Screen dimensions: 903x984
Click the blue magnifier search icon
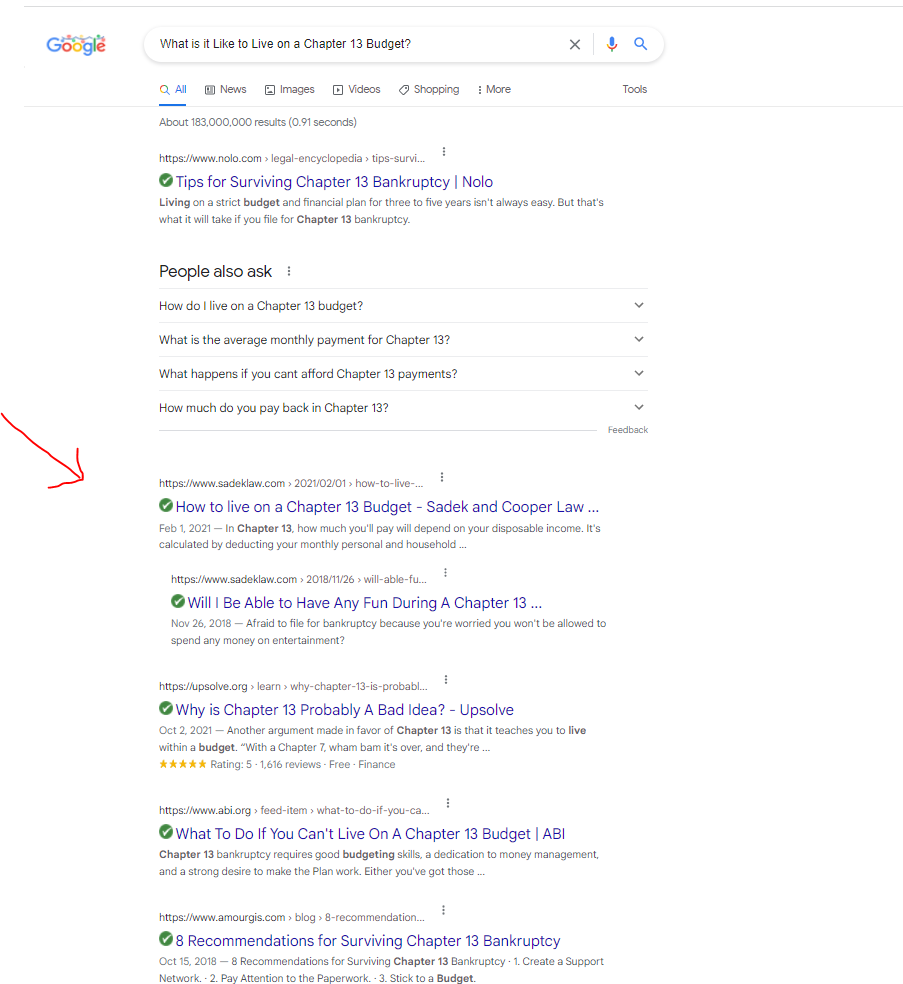pos(640,44)
